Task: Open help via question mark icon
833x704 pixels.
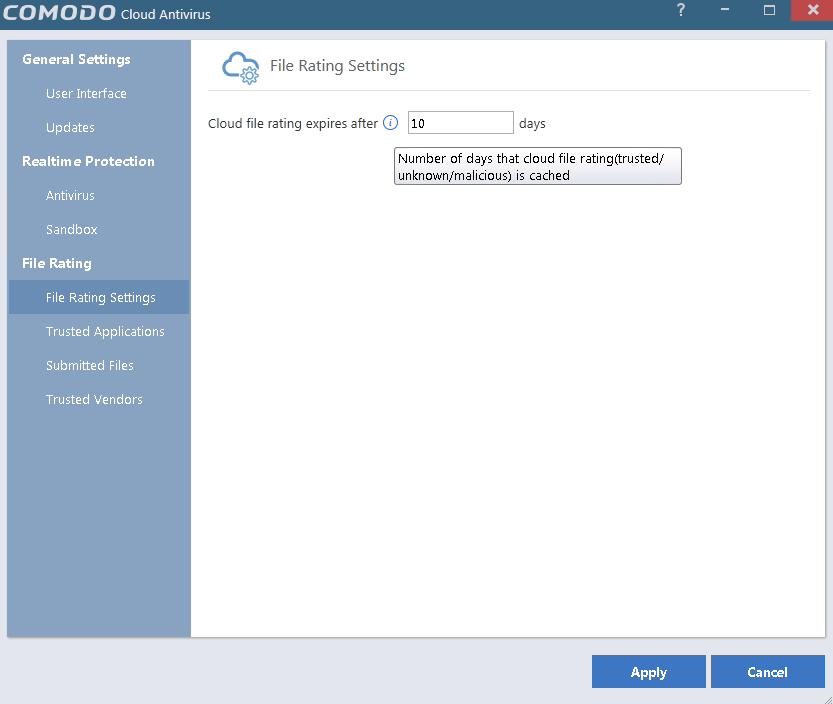Action: (x=681, y=10)
